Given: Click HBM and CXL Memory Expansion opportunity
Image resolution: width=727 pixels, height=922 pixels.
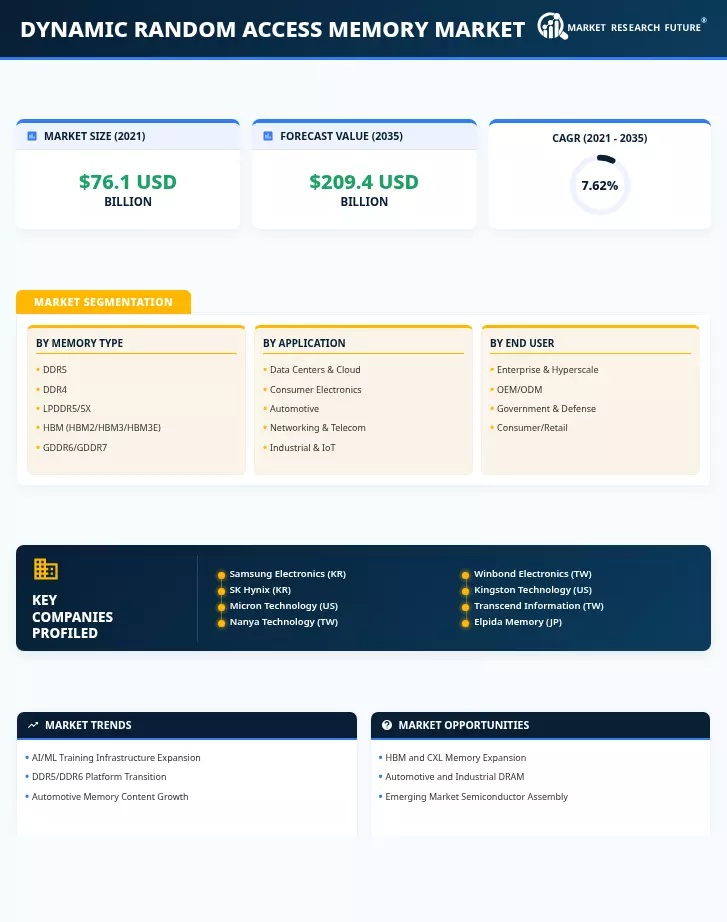Looking at the screenshot, I should (455, 757).
